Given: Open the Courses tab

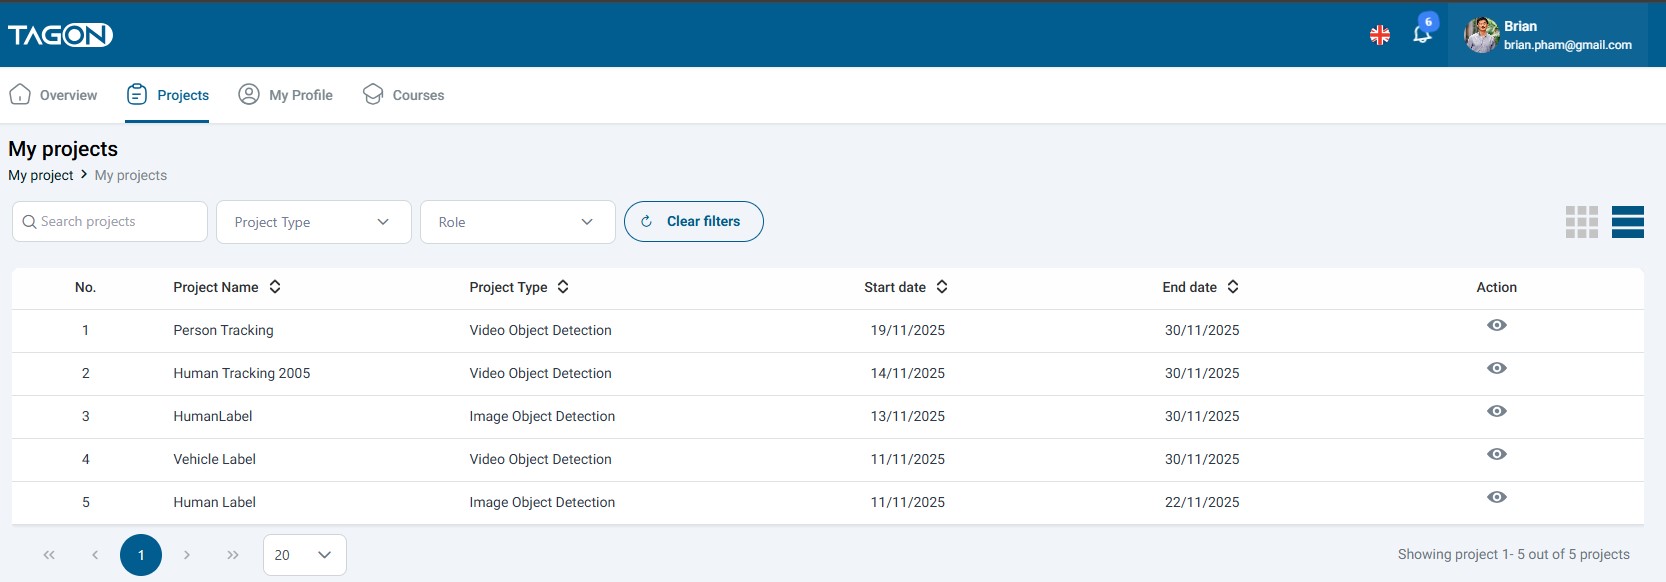Looking at the screenshot, I should point(404,95).
